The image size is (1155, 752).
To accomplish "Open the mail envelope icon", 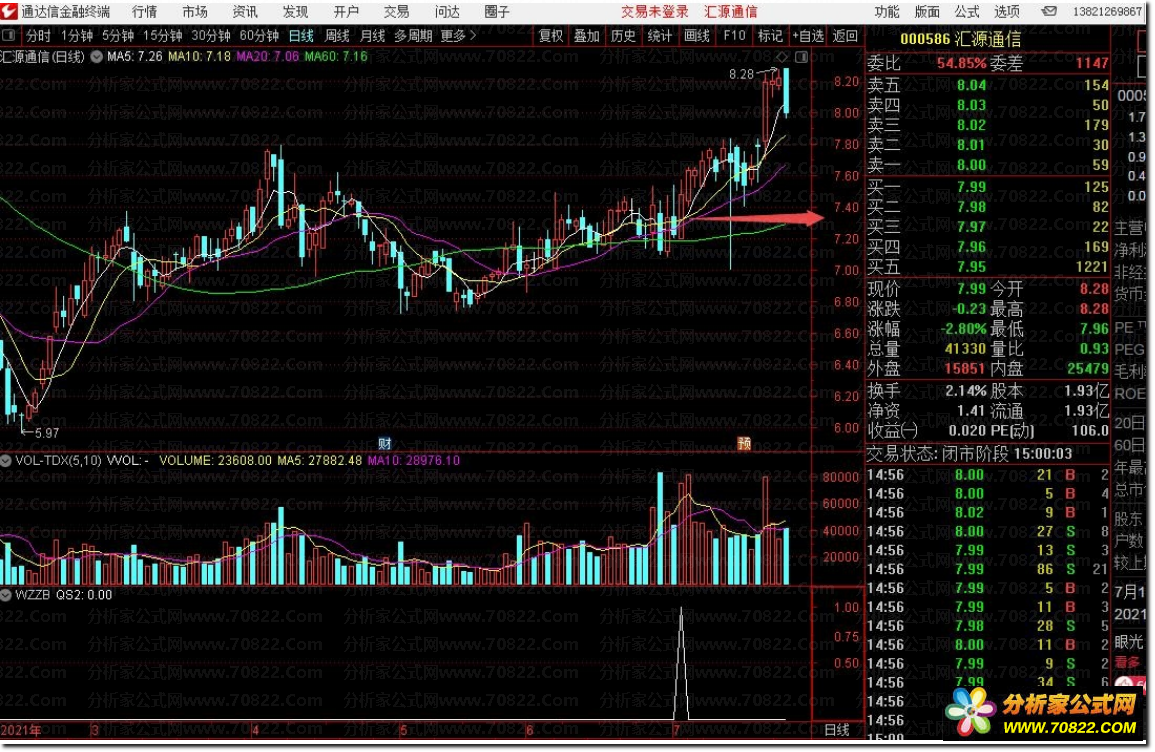I will pyautogui.click(x=1049, y=11).
